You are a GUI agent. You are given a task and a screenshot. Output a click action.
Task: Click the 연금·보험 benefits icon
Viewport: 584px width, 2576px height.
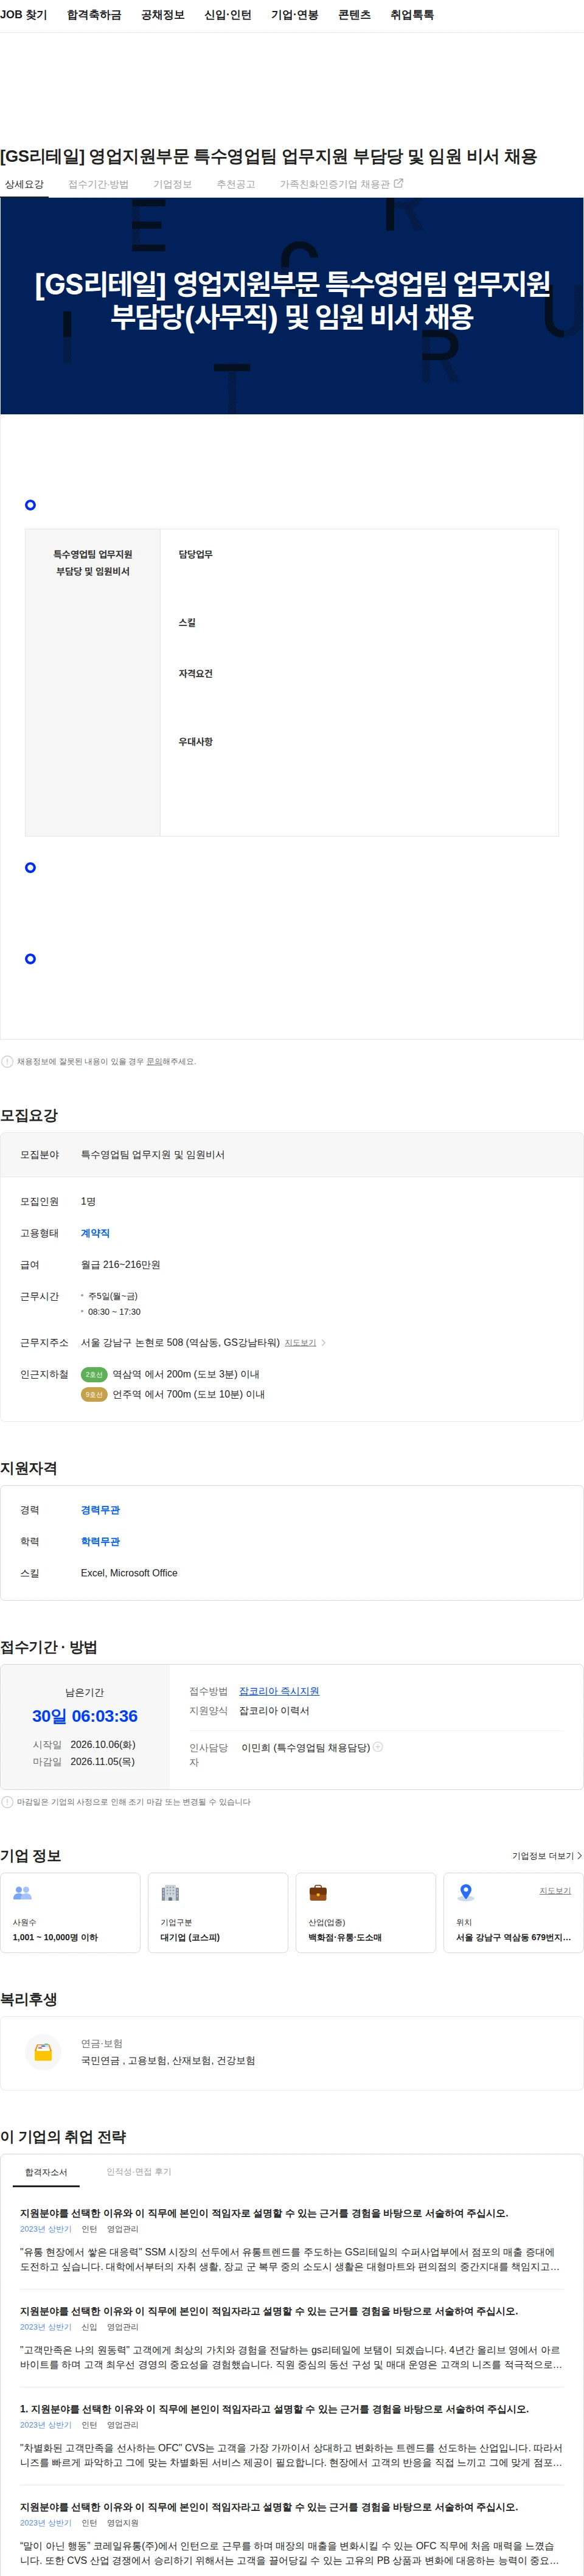pos(43,2052)
